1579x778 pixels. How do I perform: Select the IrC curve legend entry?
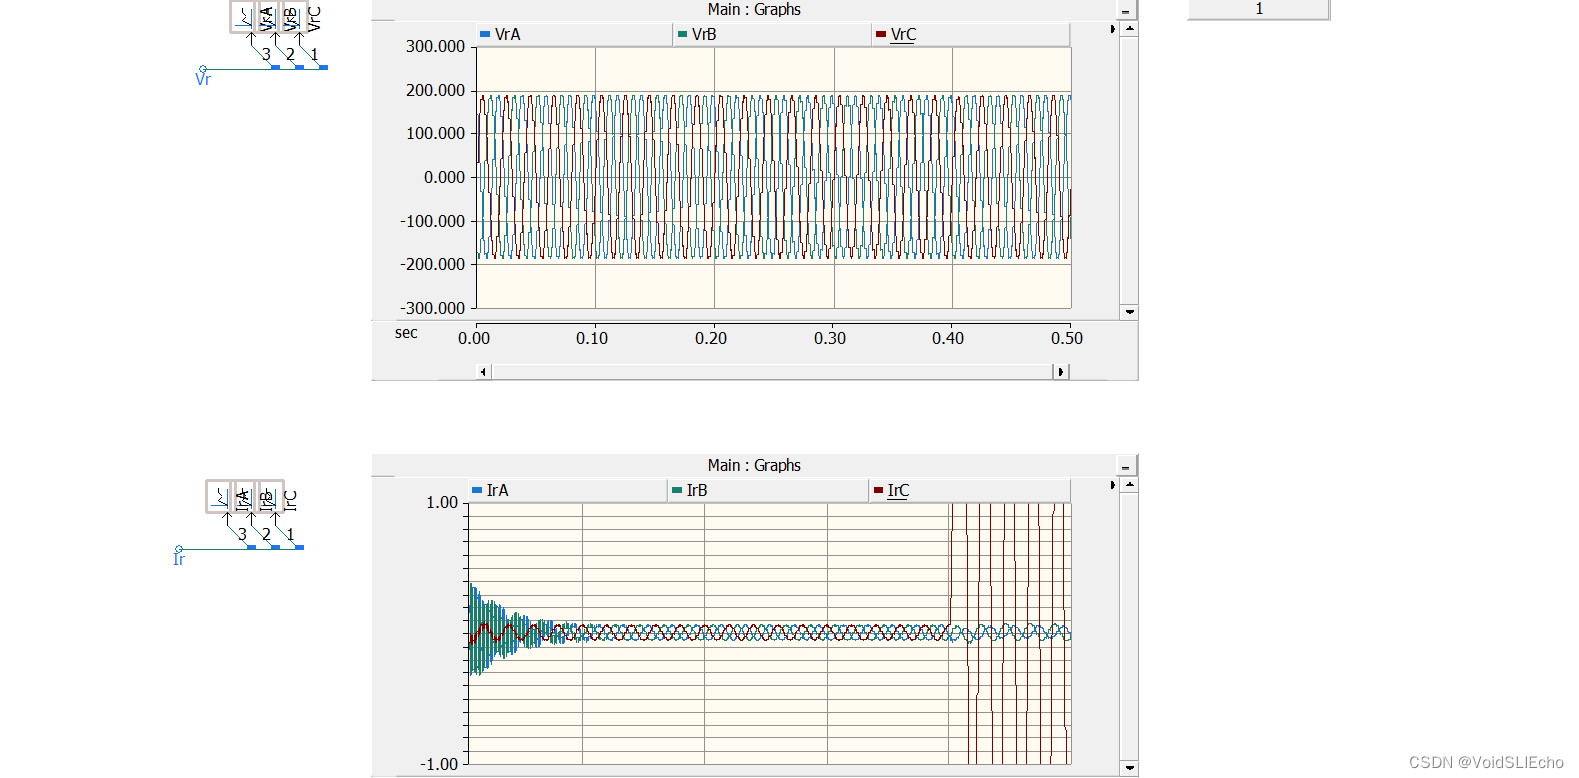click(x=969, y=491)
